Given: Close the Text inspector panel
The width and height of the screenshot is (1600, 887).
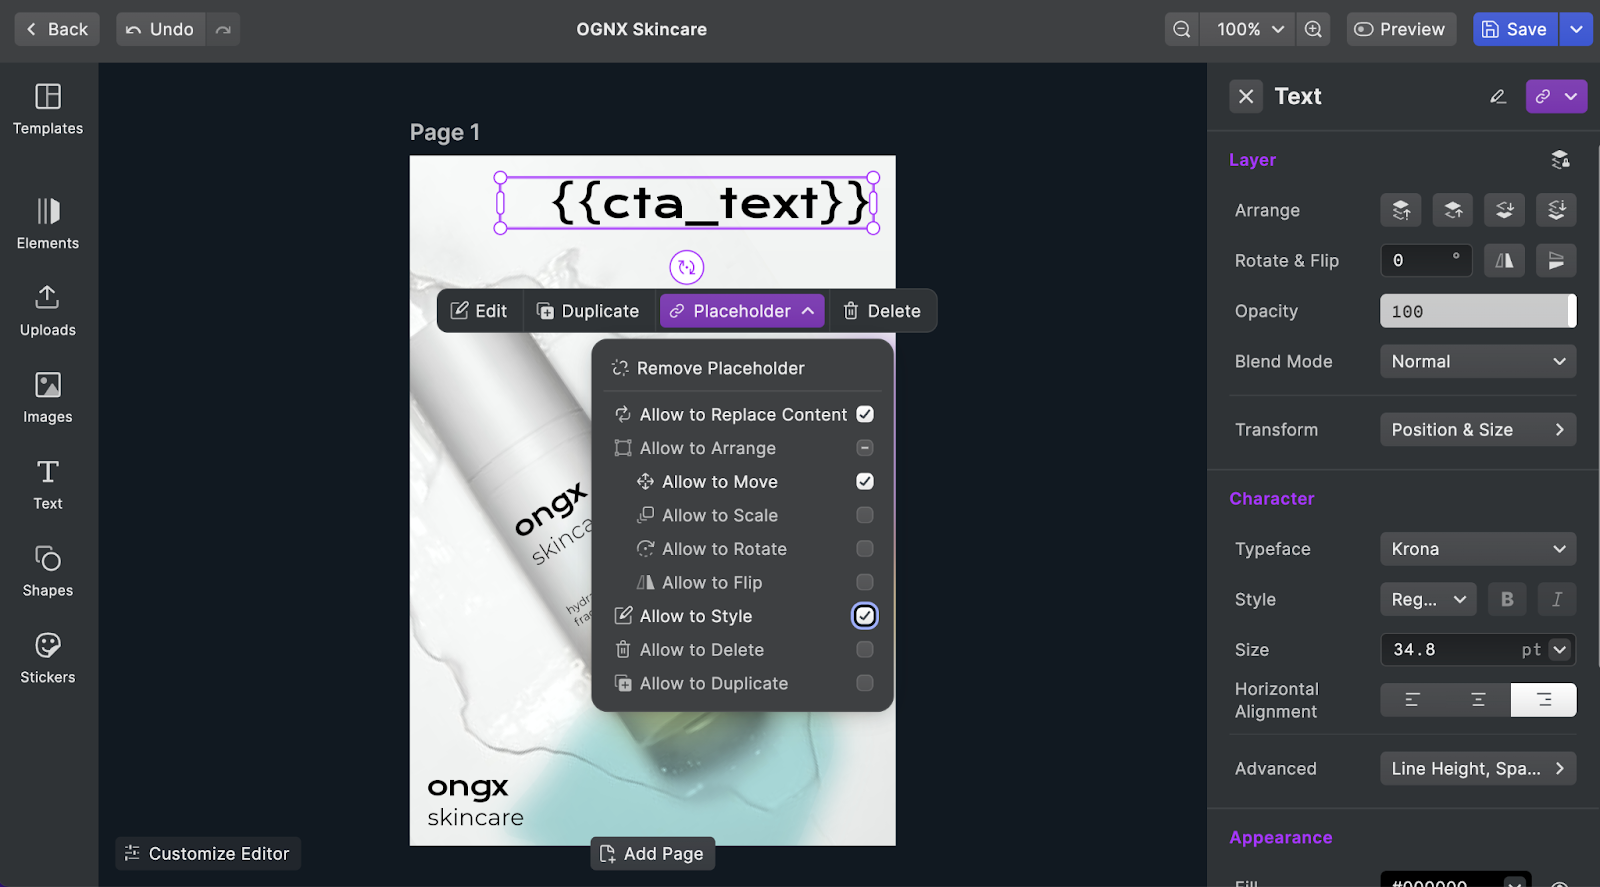Looking at the screenshot, I should 1246,96.
